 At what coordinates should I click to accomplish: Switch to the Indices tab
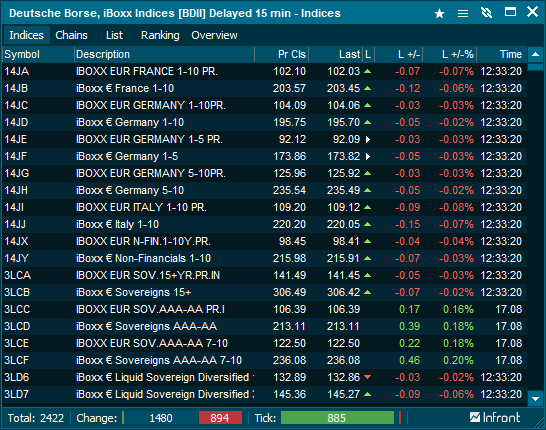point(26,35)
